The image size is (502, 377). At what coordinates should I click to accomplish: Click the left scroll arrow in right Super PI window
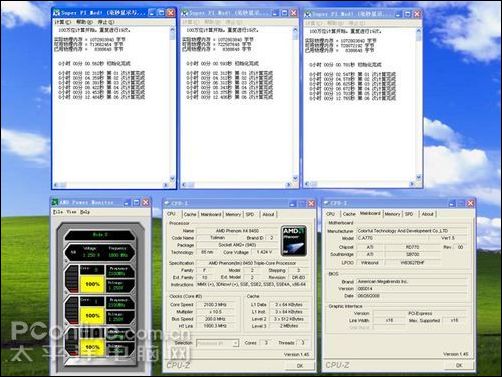(x=307, y=184)
